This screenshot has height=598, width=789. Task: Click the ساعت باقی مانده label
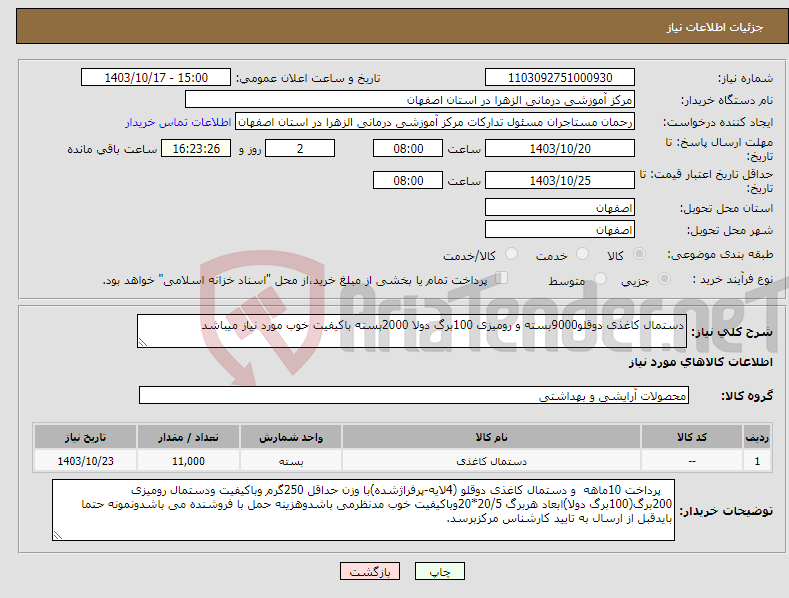point(112,149)
